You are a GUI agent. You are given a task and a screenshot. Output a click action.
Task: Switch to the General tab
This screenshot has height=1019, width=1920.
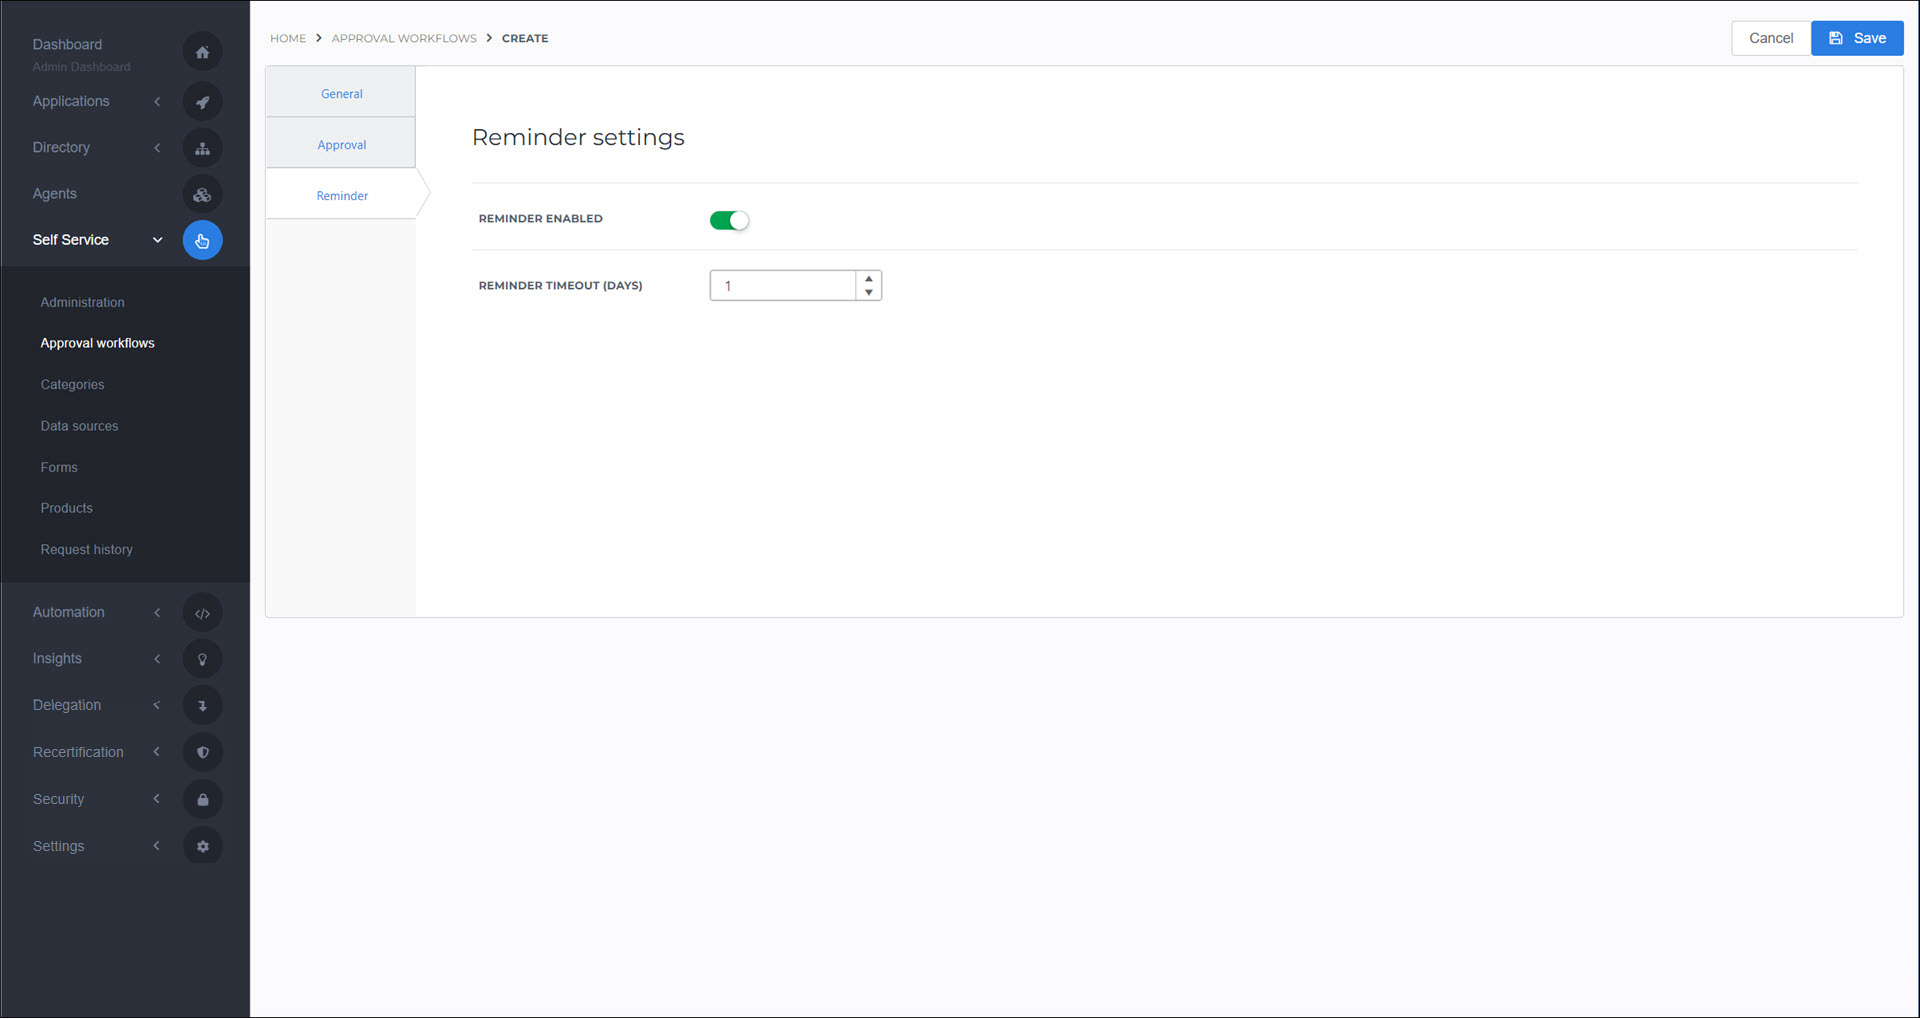click(x=341, y=93)
